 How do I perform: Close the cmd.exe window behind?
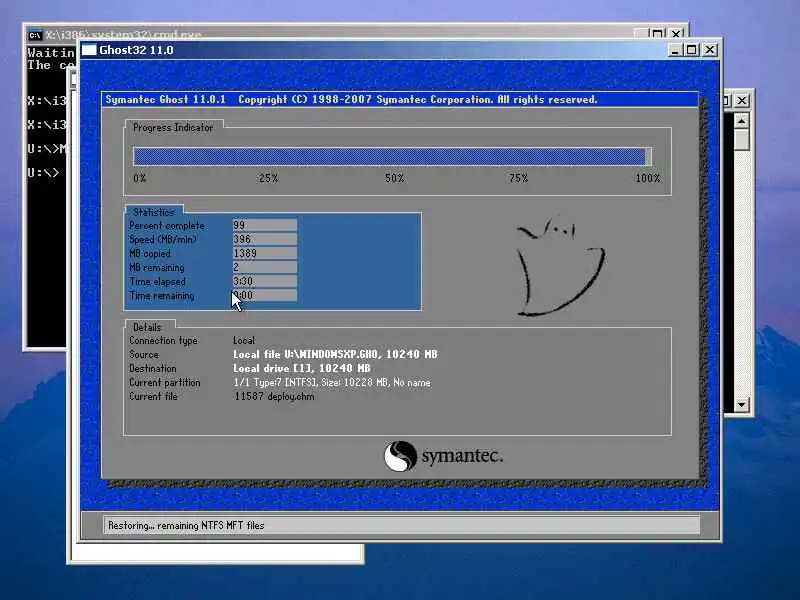(x=676, y=34)
